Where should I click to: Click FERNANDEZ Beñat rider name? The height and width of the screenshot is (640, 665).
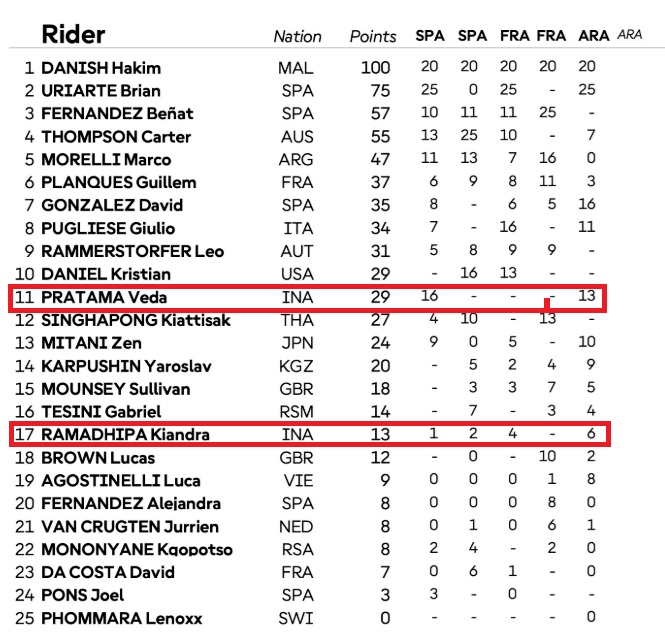tap(117, 114)
